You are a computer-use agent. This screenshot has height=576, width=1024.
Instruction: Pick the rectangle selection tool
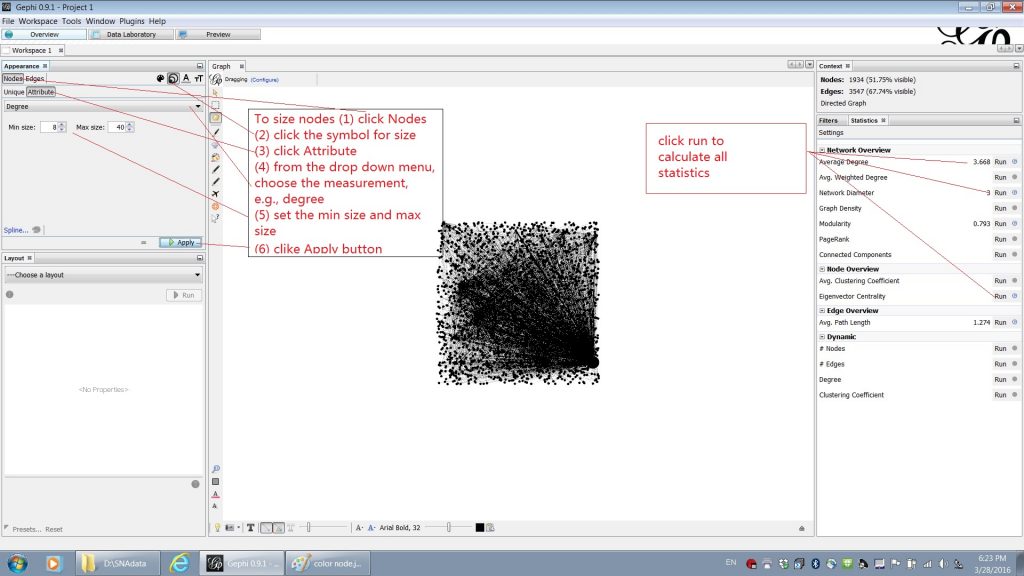click(x=216, y=105)
